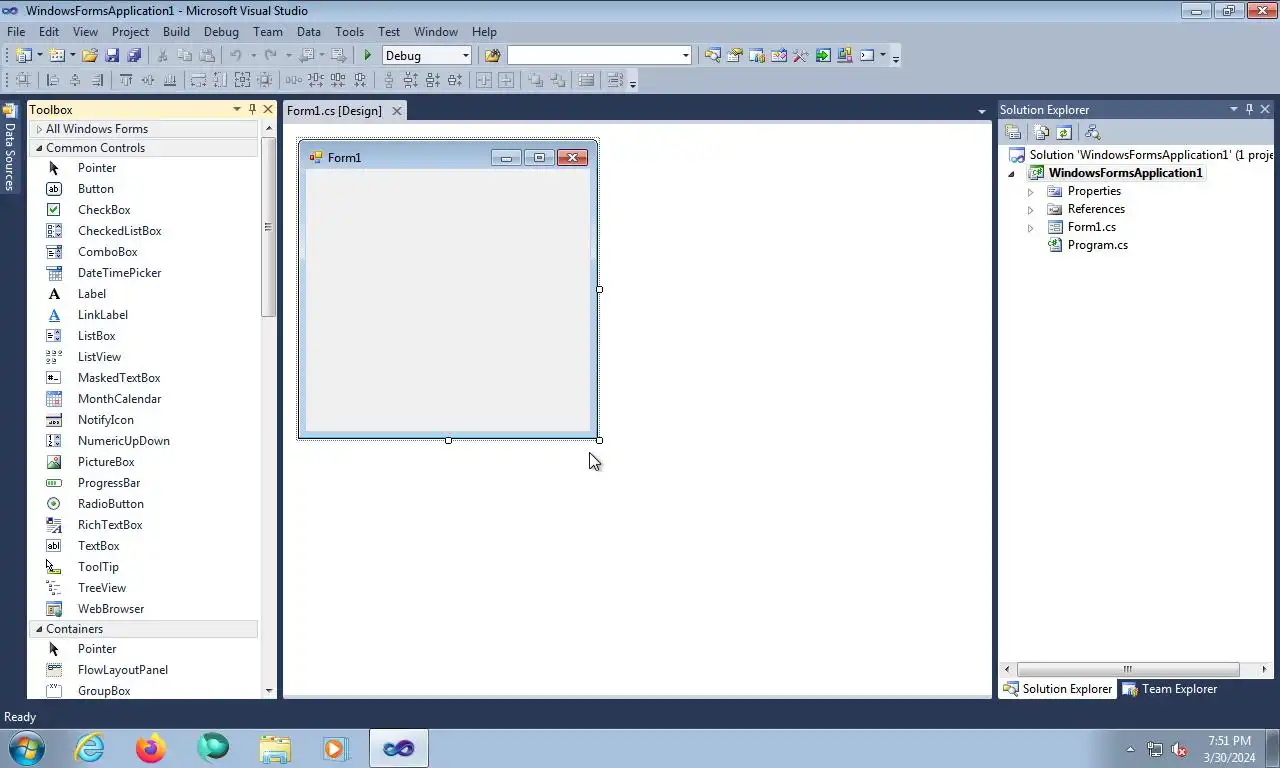1280x768 pixels.
Task: Switch to the Team Explorer tab
Action: coord(1170,689)
